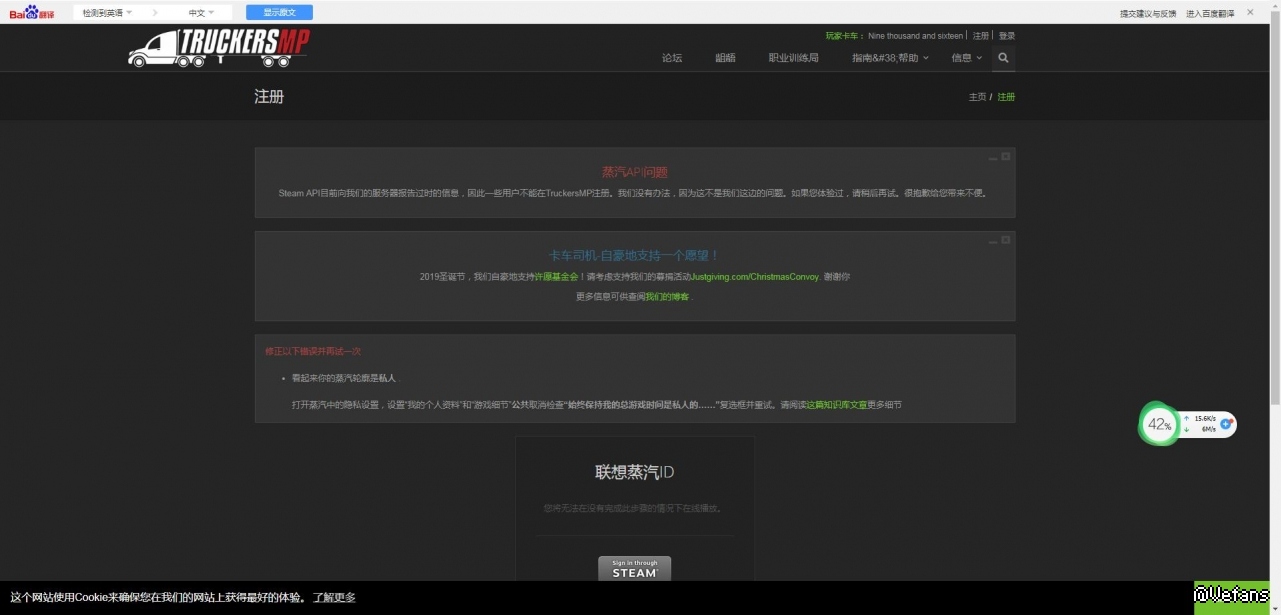Image resolution: width=1281 pixels, height=615 pixels.
Task: Expand the 指南&帮助 navigation menu
Action: (890, 58)
